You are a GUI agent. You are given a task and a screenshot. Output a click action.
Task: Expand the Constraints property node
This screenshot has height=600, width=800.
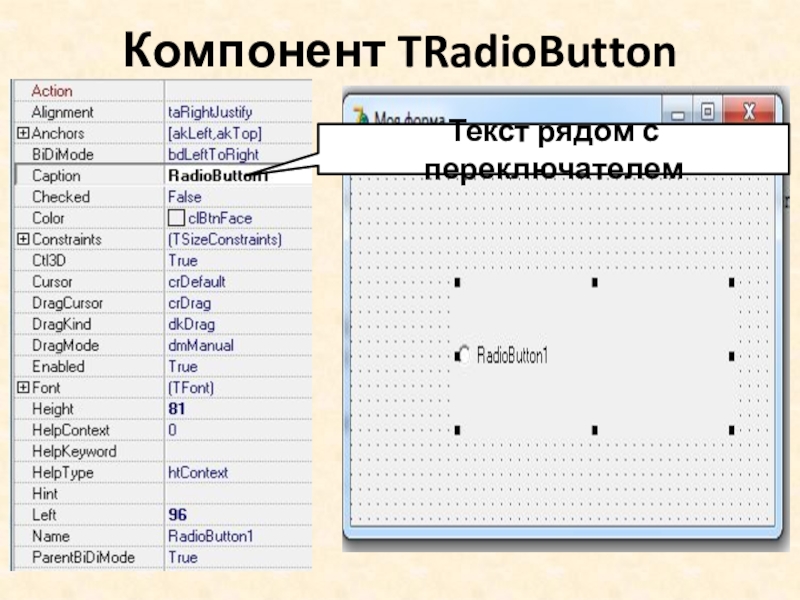(23, 239)
